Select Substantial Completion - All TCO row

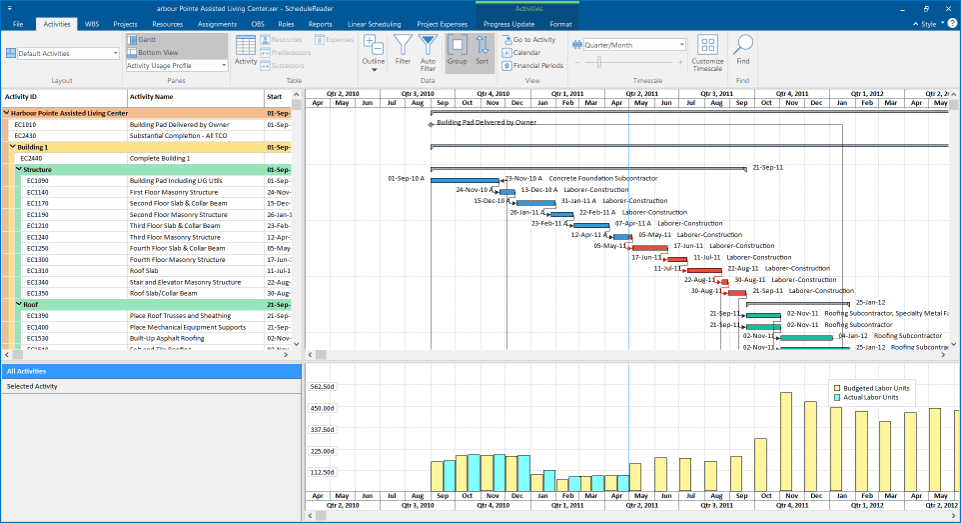point(147,136)
